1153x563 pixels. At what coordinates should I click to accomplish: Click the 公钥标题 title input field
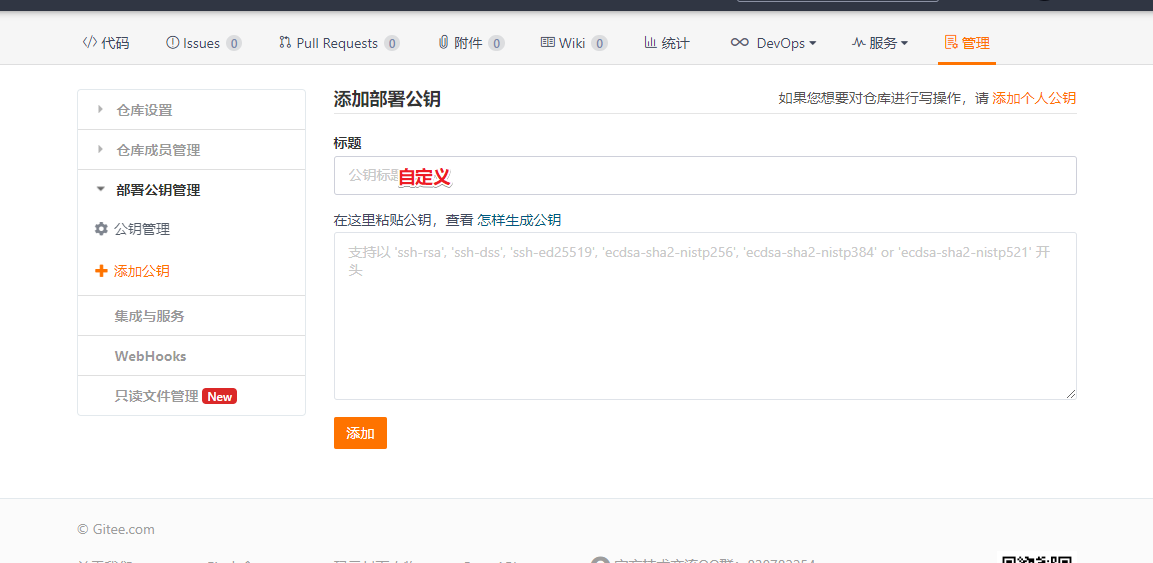pyautogui.click(x=704, y=176)
